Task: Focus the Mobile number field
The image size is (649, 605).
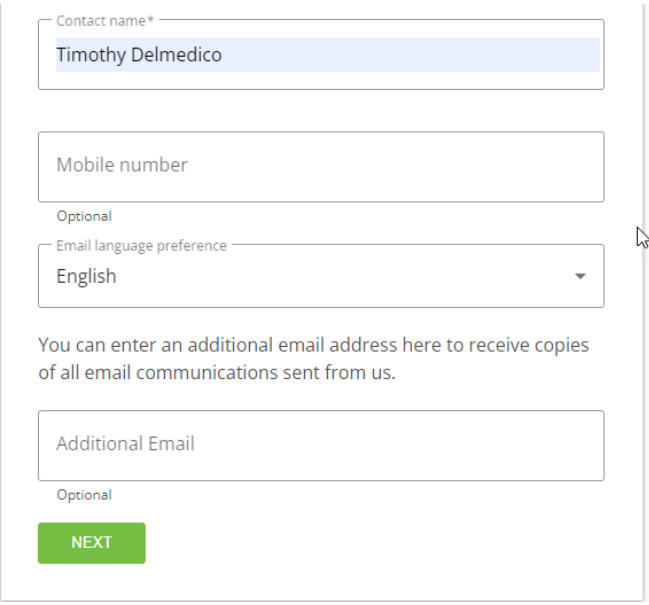Action: pos(320,166)
